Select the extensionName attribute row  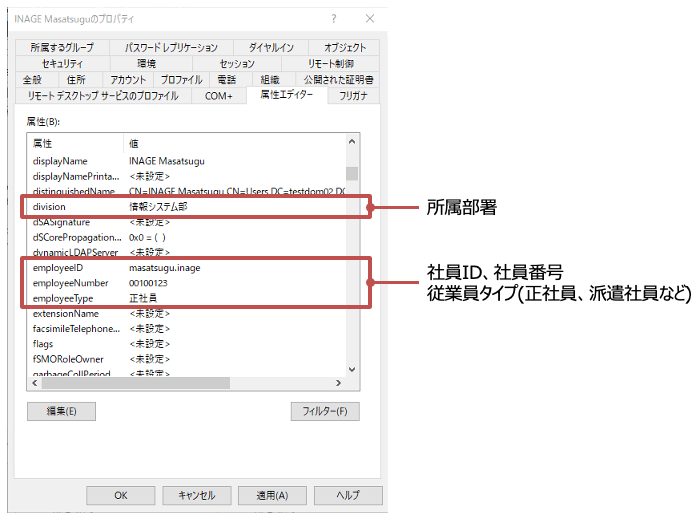pos(187,313)
